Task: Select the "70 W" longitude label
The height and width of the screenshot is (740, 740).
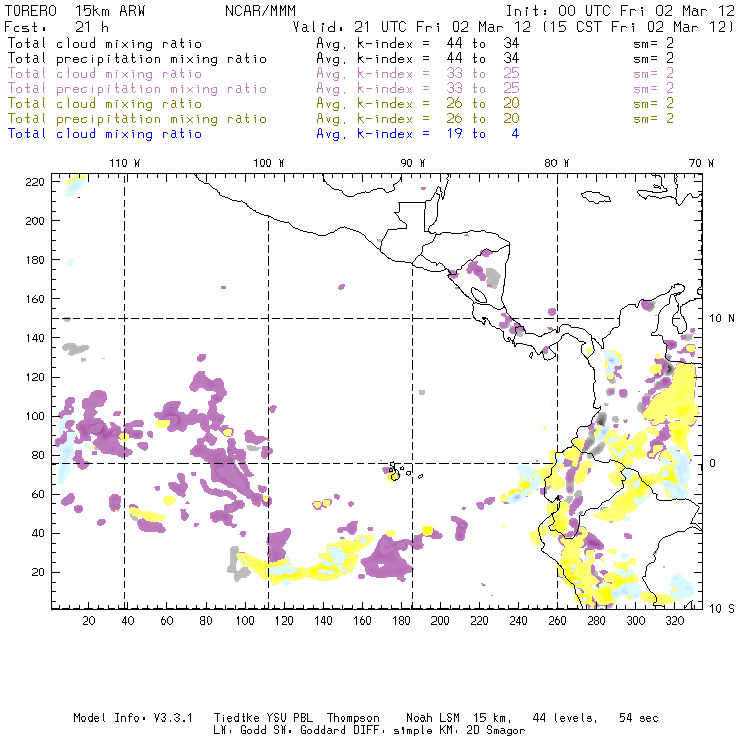Action: pos(701,163)
